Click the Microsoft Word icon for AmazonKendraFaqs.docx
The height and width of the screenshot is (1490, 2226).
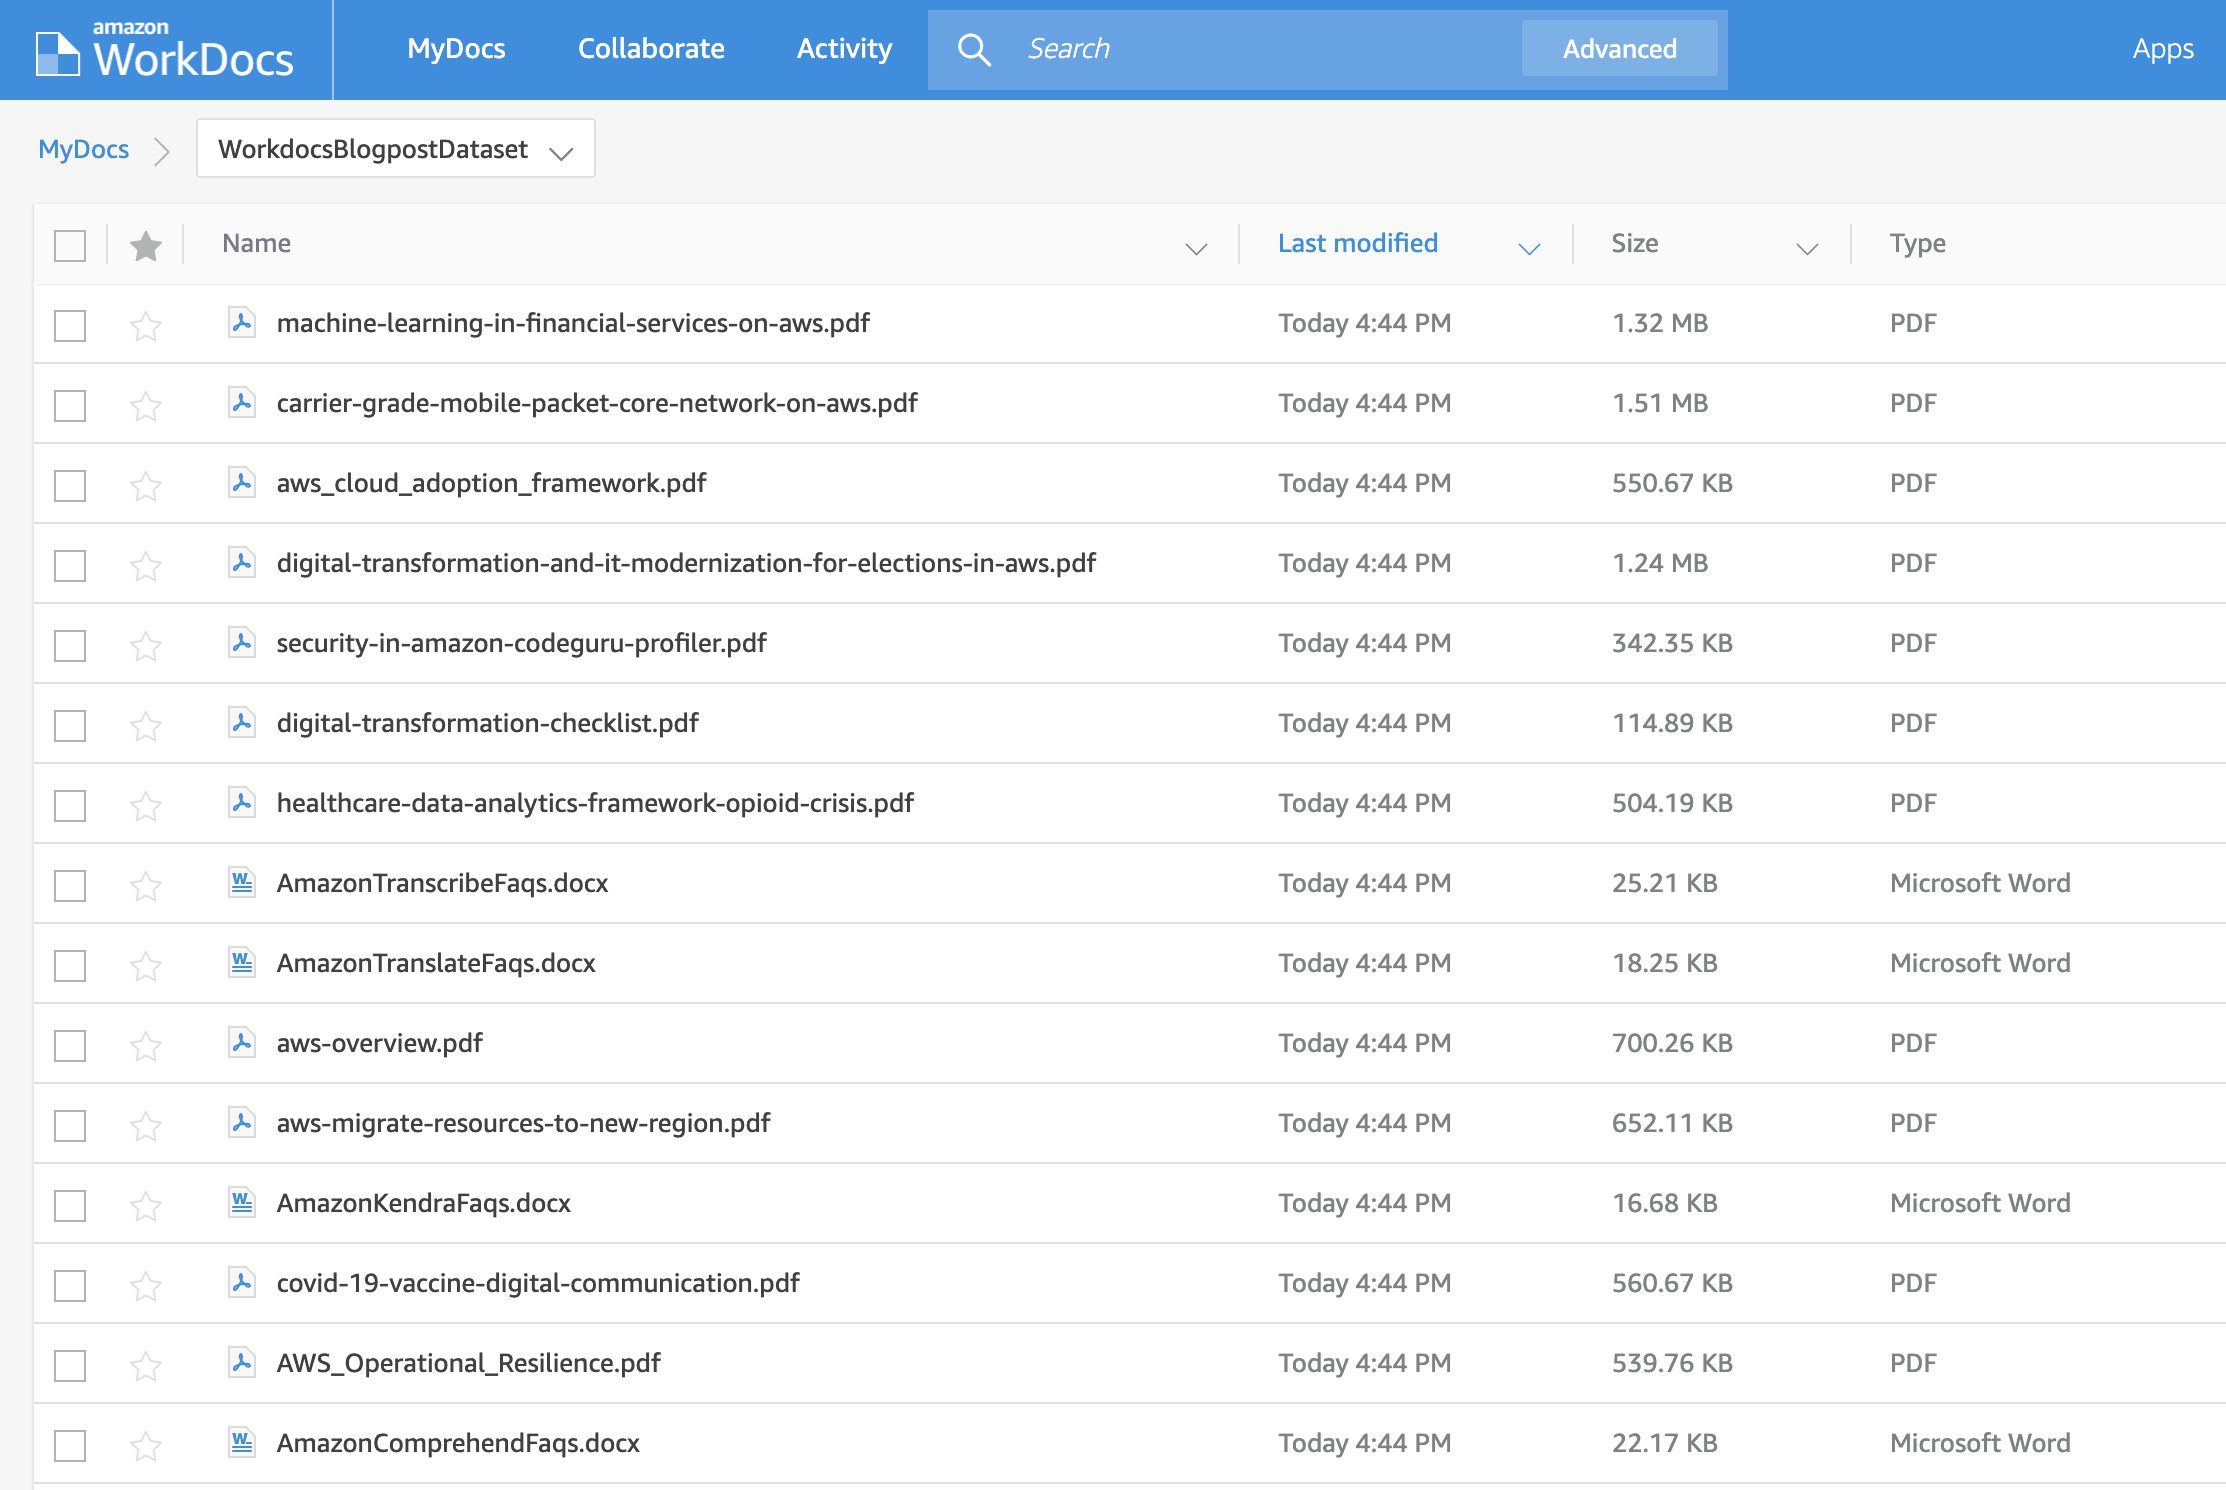(239, 1202)
